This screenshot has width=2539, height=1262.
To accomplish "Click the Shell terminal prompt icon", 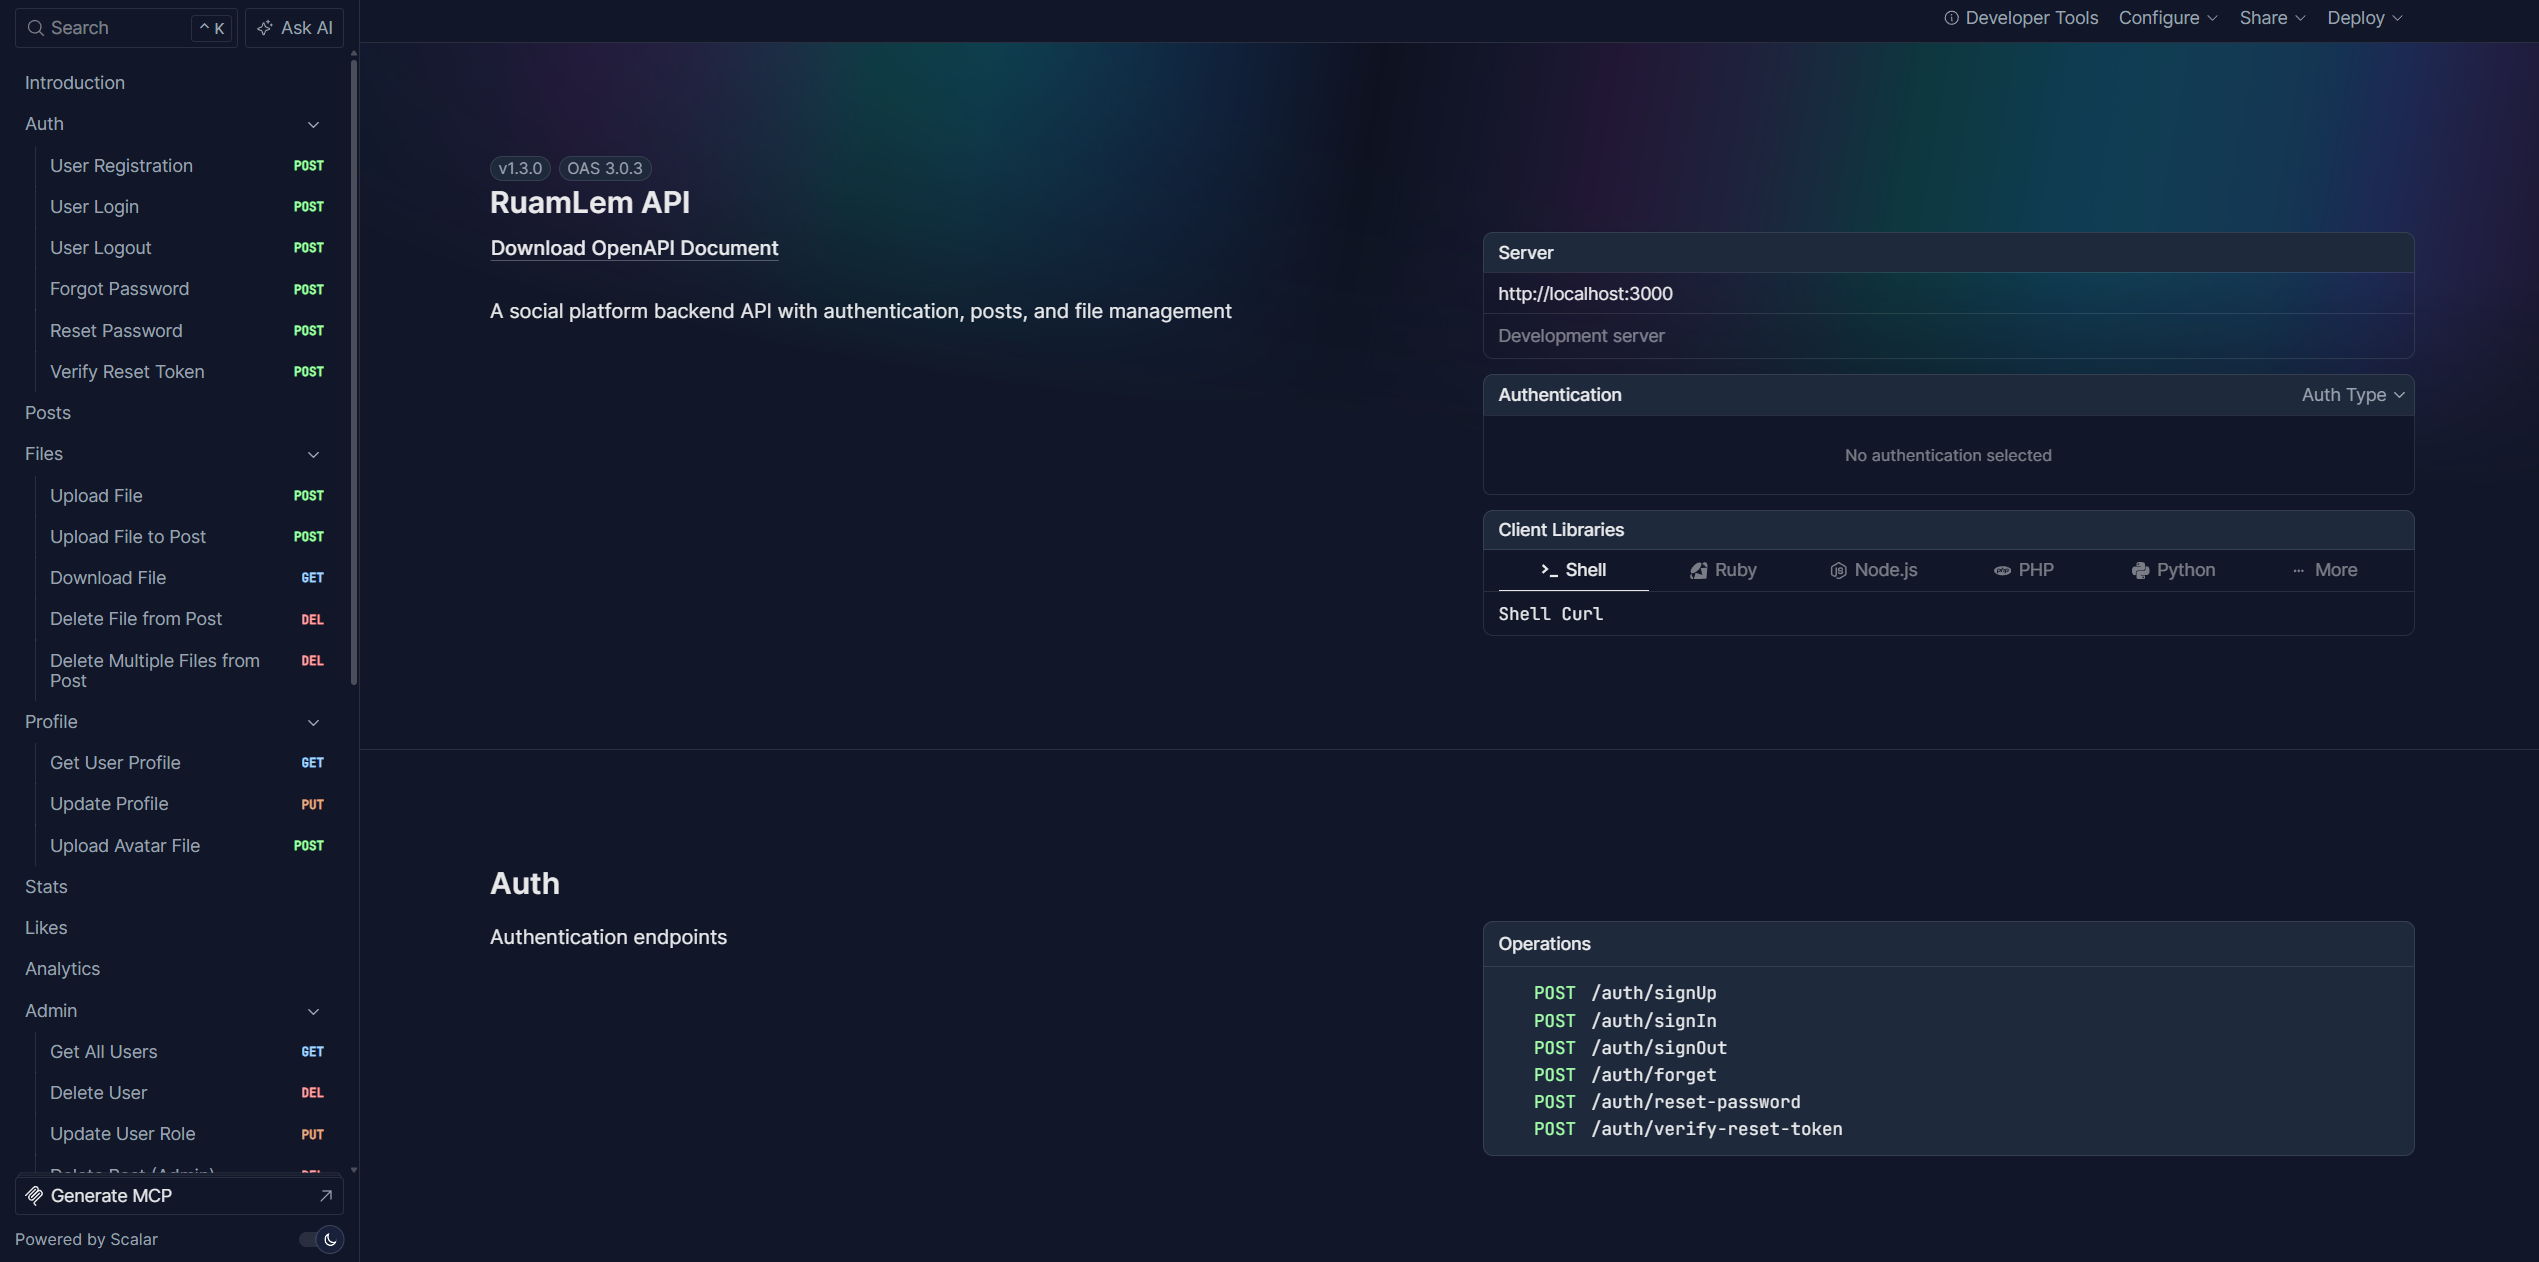I will [1549, 570].
